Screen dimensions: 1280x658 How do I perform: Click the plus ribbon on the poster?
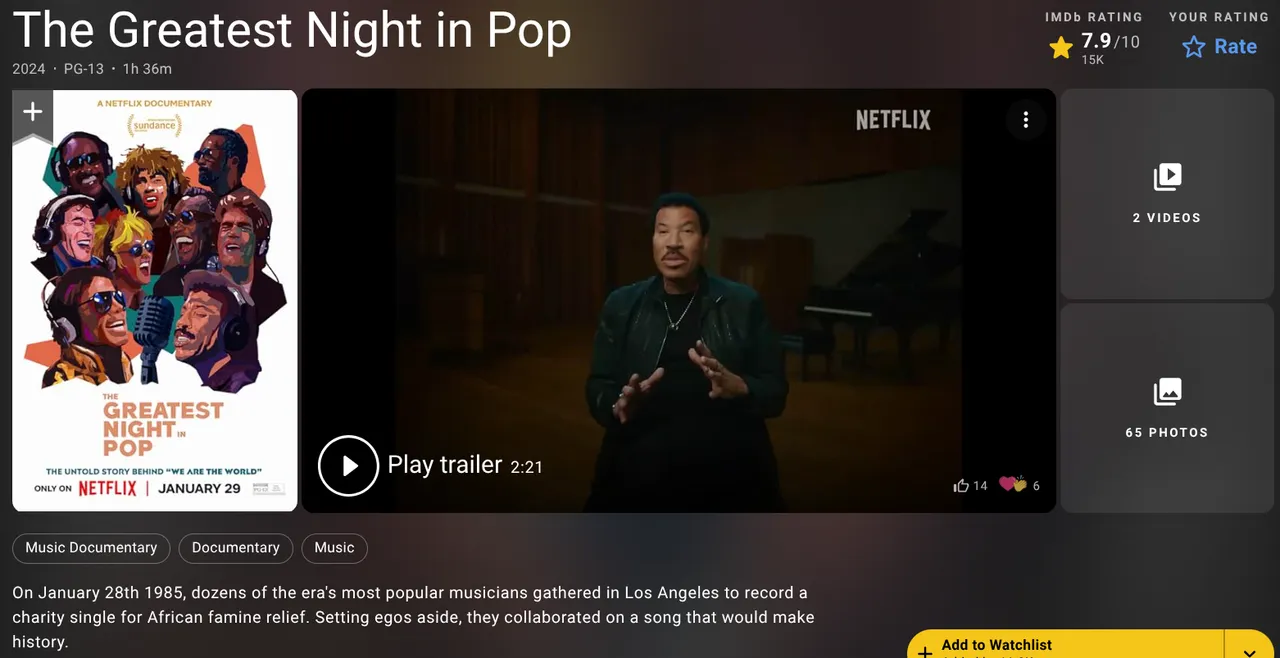pyautogui.click(x=32, y=114)
